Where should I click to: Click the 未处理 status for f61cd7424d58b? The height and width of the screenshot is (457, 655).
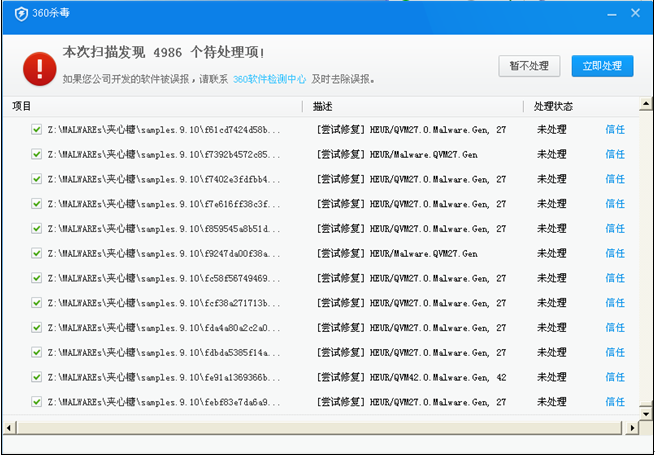(551, 129)
